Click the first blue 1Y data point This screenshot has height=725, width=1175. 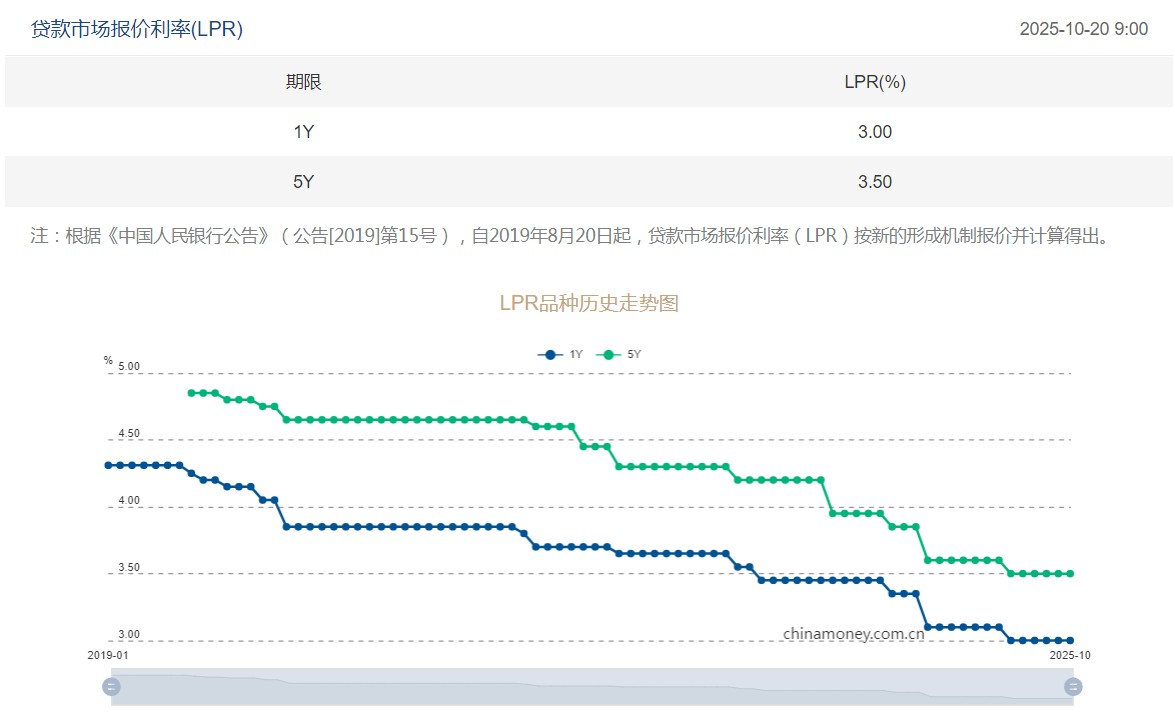click(x=108, y=465)
